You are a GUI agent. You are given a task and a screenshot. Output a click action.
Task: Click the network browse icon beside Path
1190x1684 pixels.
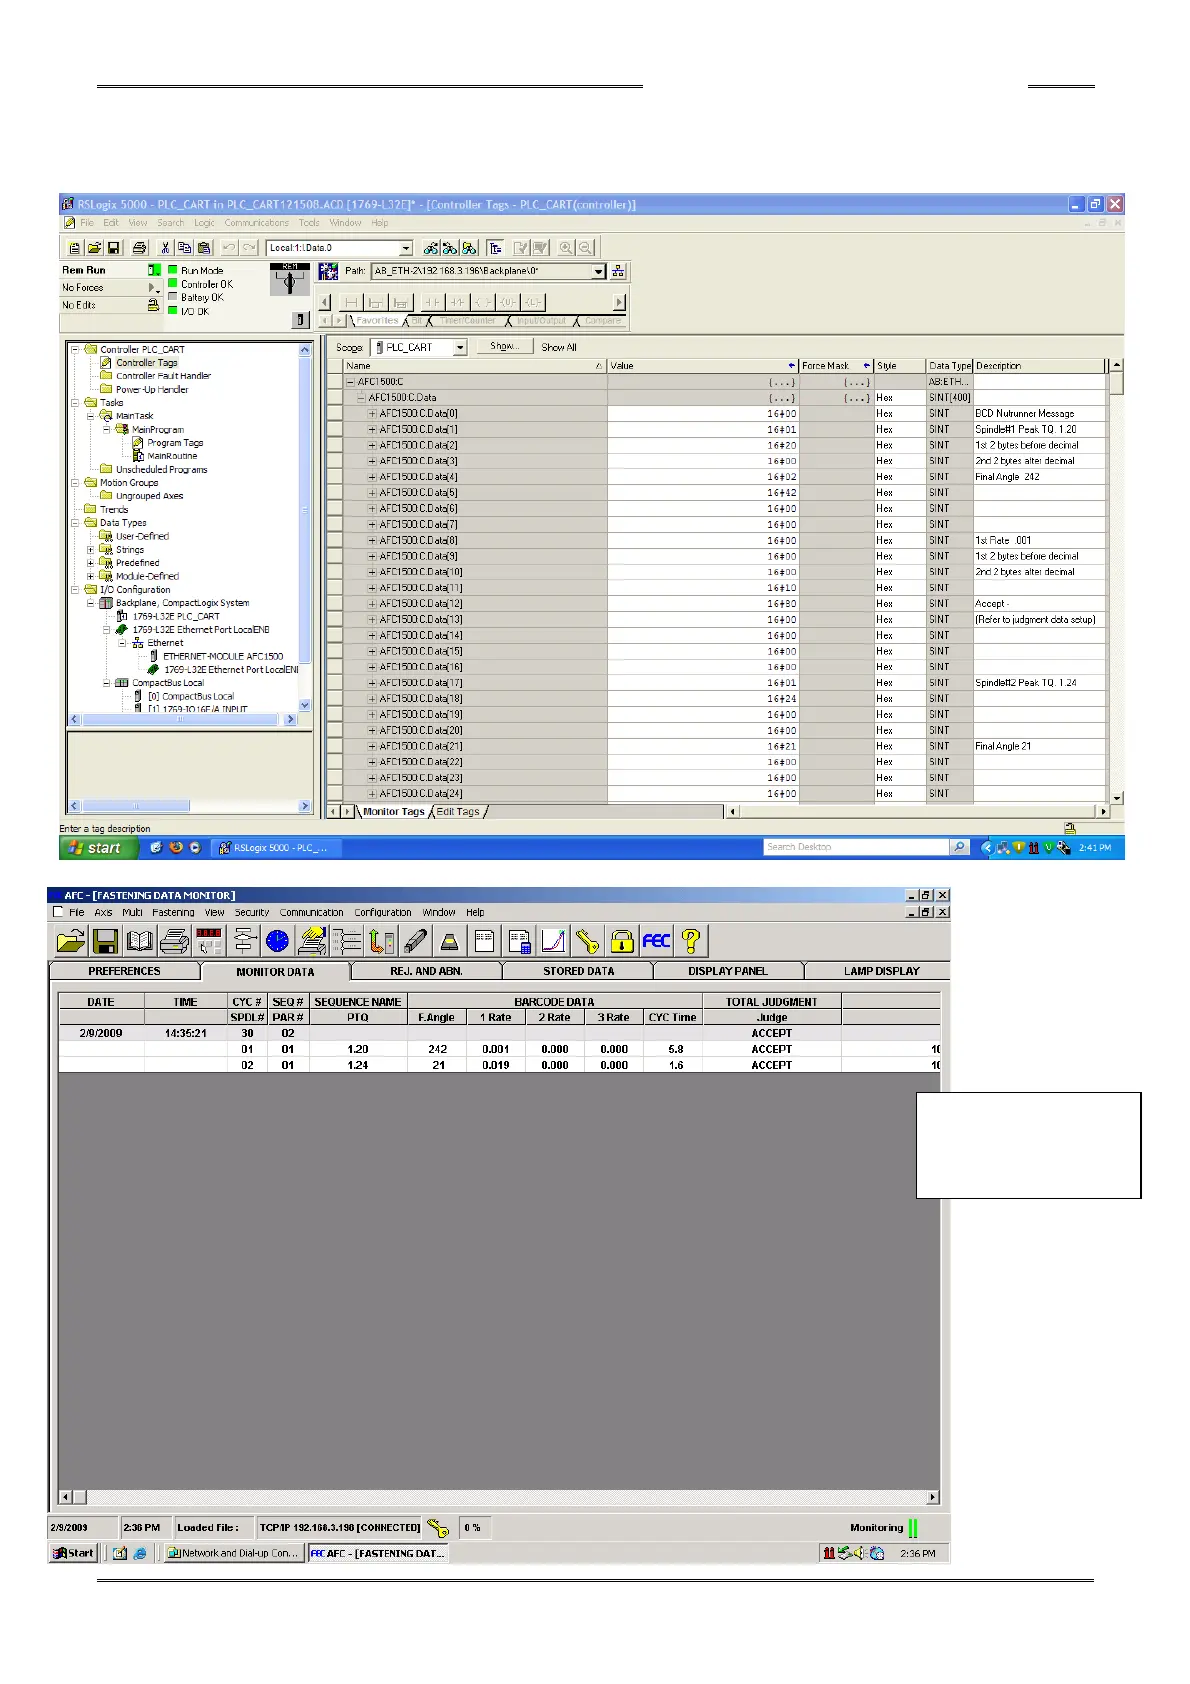coord(618,271)
